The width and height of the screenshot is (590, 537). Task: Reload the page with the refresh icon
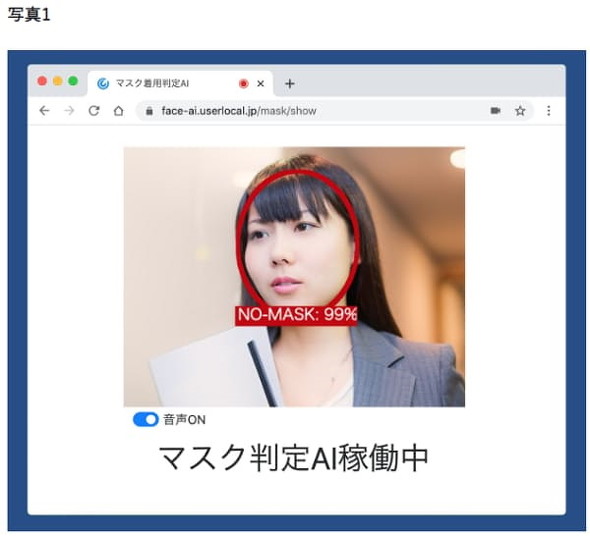point(94,111)
